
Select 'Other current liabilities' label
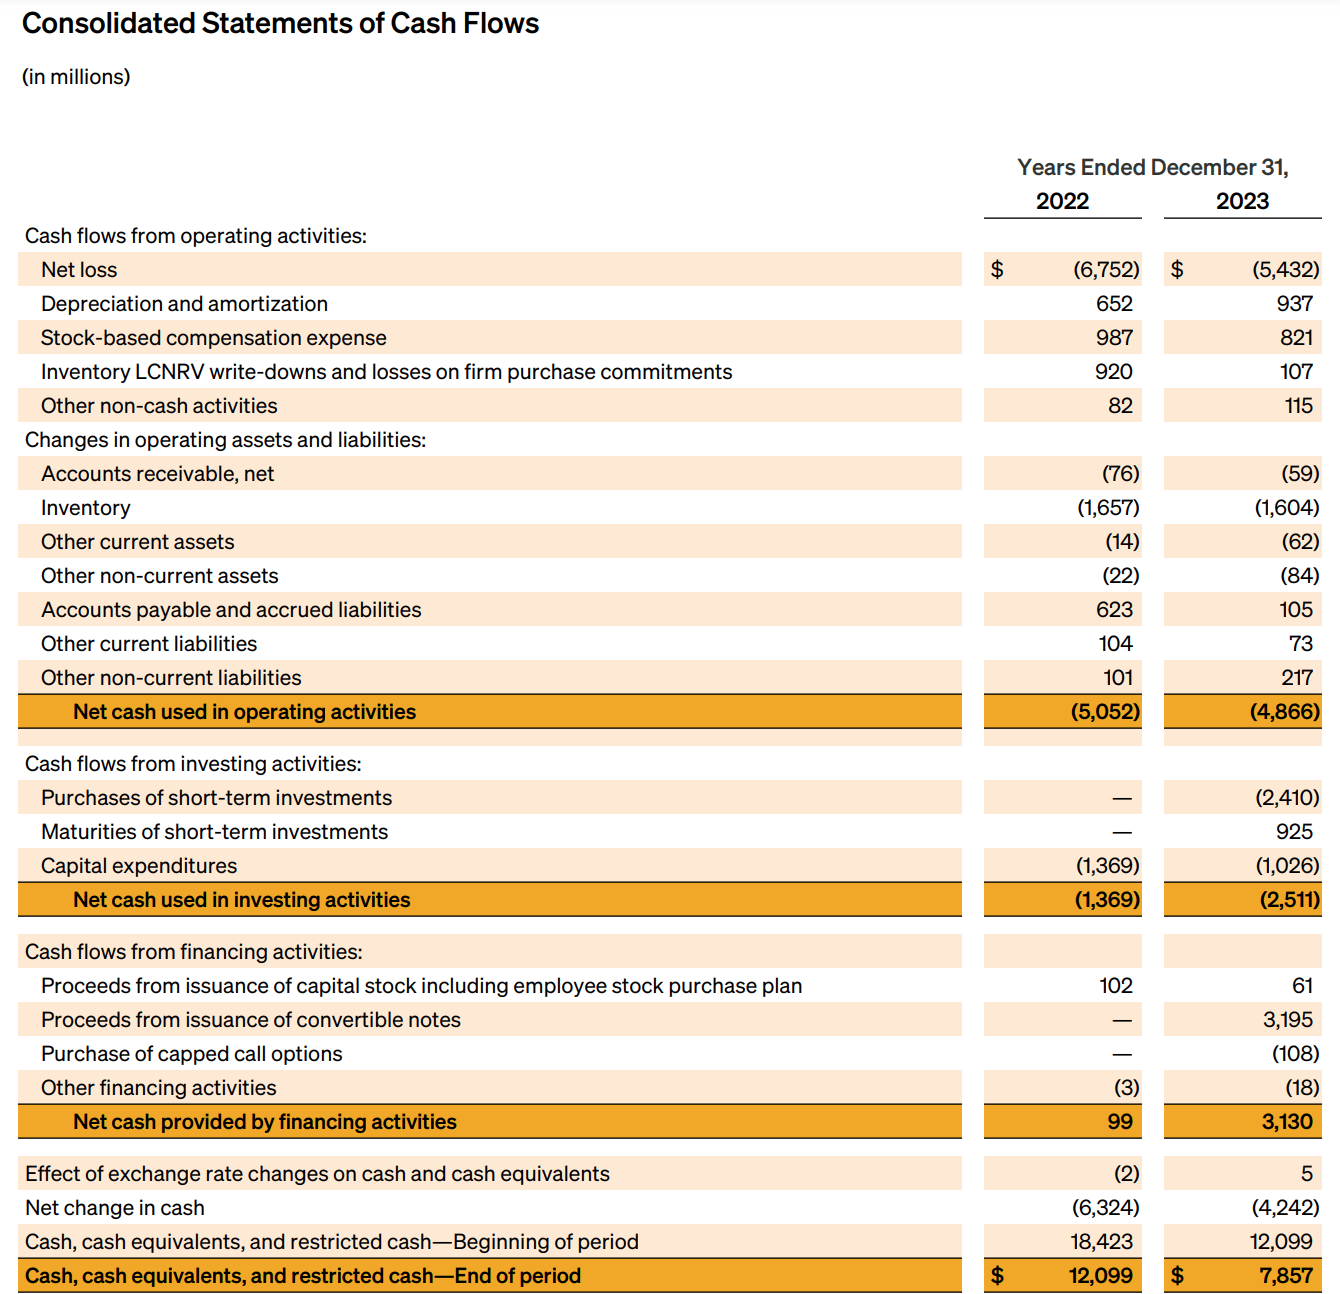tap(149, 644)
